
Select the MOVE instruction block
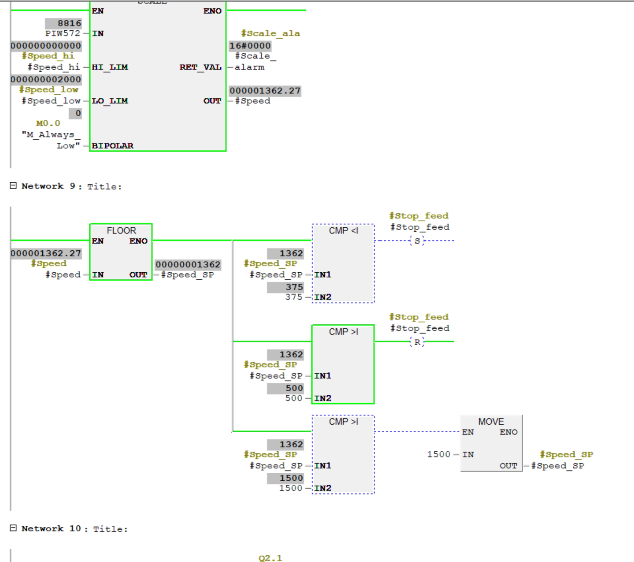click(491, 446)
